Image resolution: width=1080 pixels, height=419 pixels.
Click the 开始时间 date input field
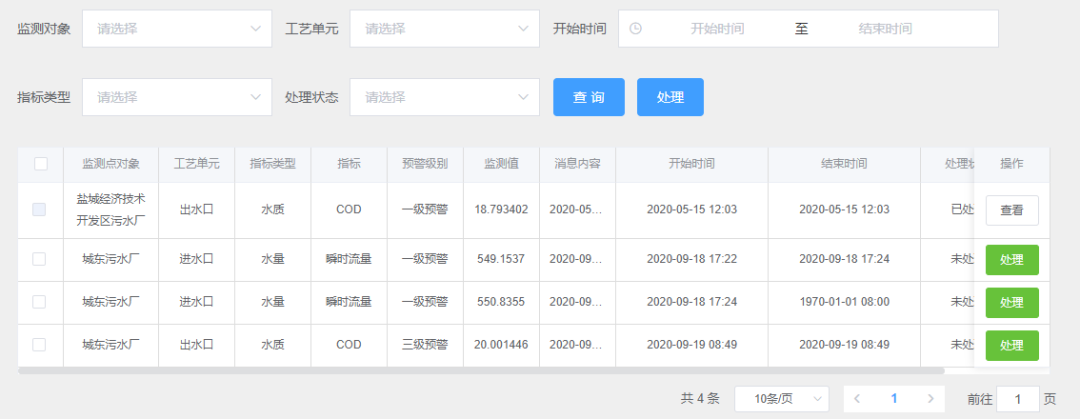click(717, 29)
